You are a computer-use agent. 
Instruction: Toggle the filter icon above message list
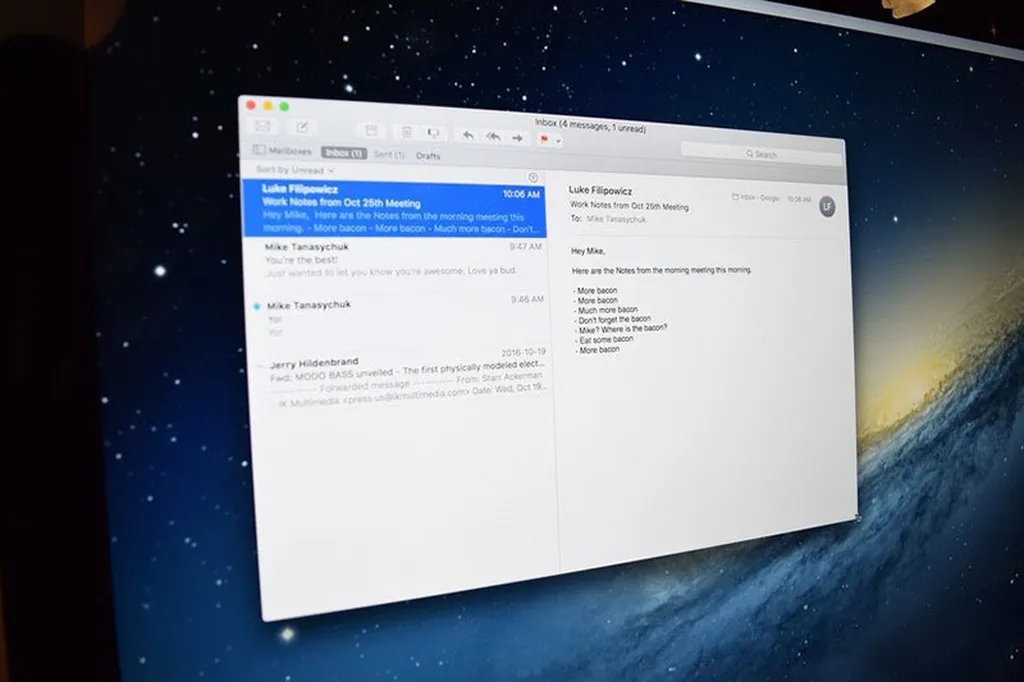pyautogui.click(x=532, y=178)
